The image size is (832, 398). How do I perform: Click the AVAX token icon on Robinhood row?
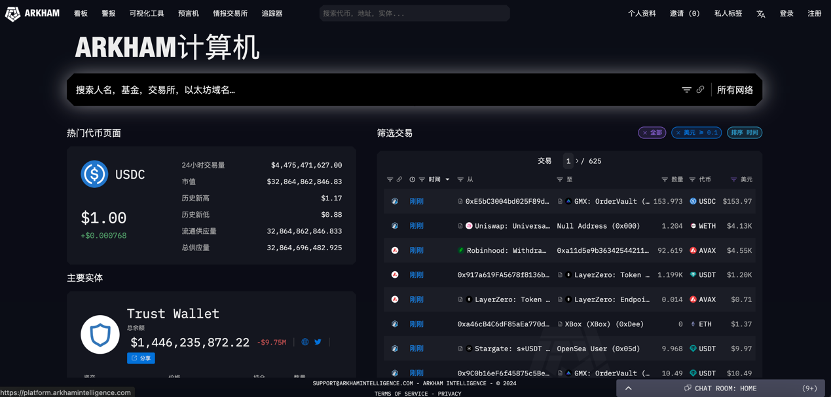coord(693,250)
